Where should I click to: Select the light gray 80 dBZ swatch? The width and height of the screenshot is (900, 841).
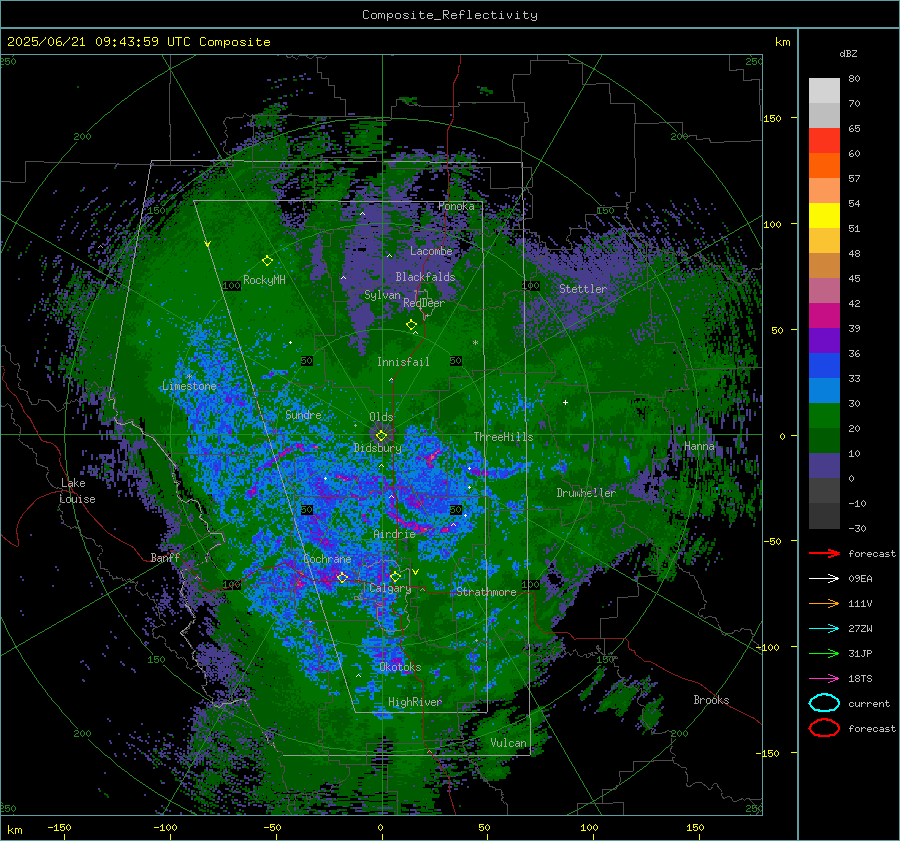click(x=824, y=90)
